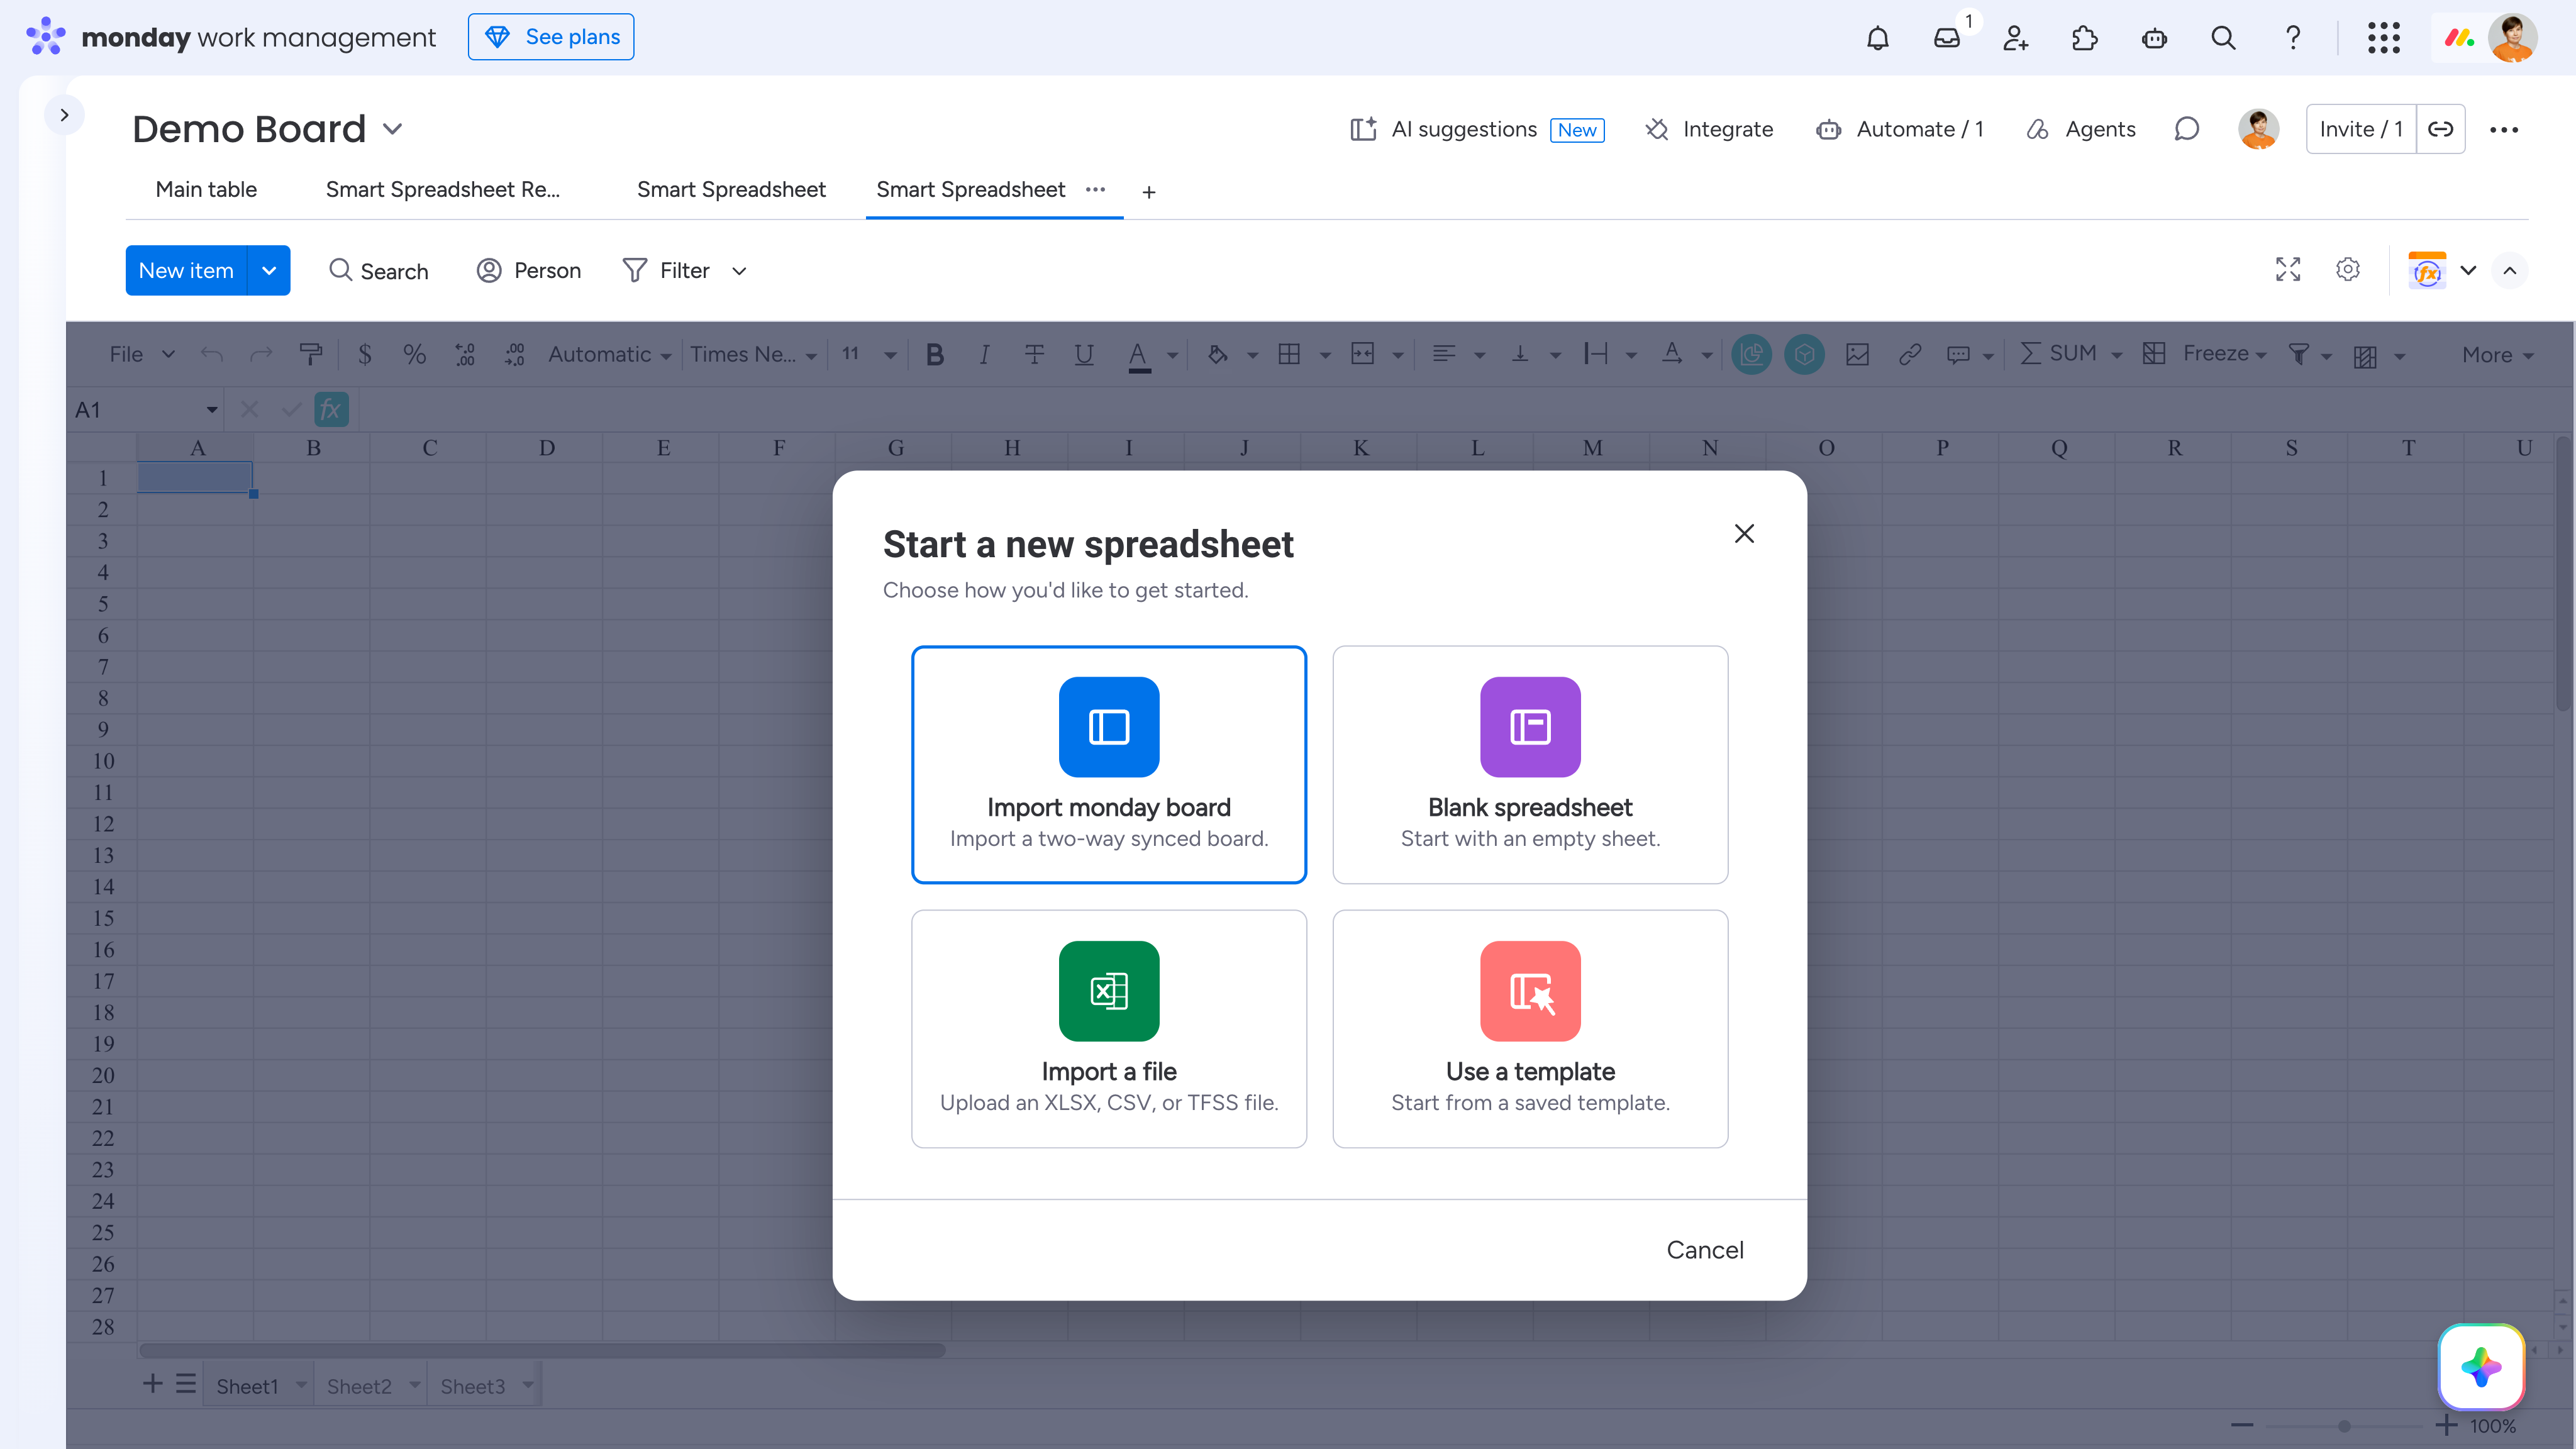Screen dimensions: 2576x1449
Task: Click the See plans button
Action: (x=551, y=37)
